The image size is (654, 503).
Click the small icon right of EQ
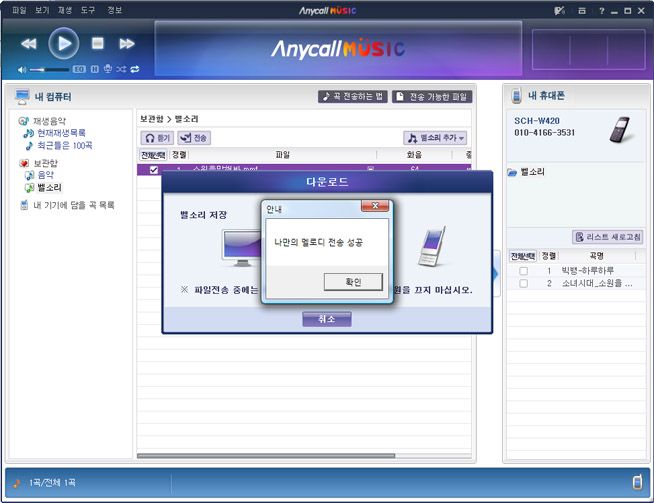[x=95, y=69]
